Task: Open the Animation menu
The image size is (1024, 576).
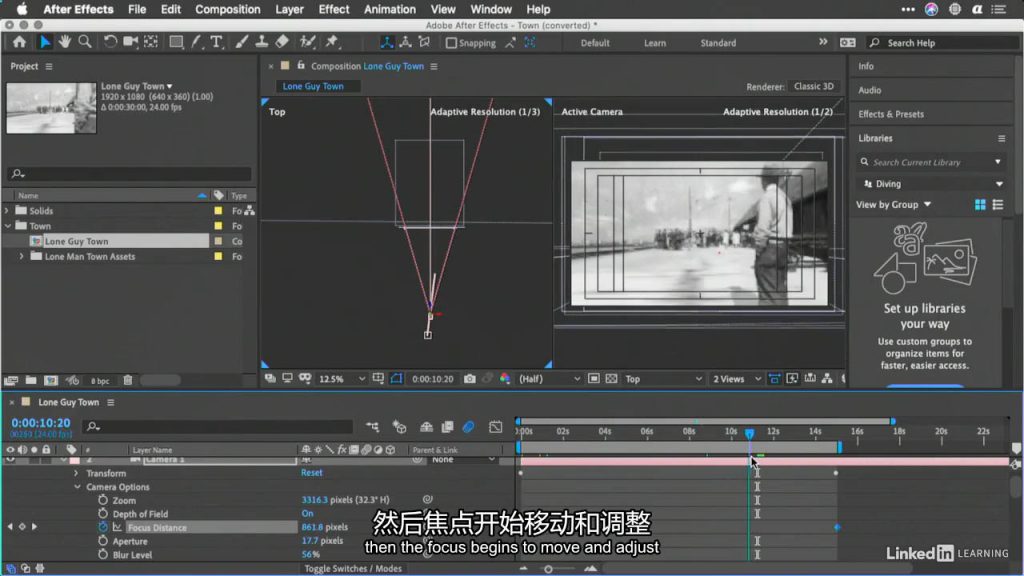Action: pyautogui.click(x=390, y=9)
